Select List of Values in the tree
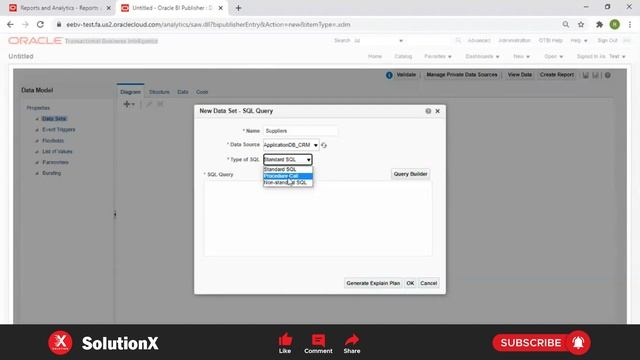Viewport: 640px width, 360px height. click(57, 151)
